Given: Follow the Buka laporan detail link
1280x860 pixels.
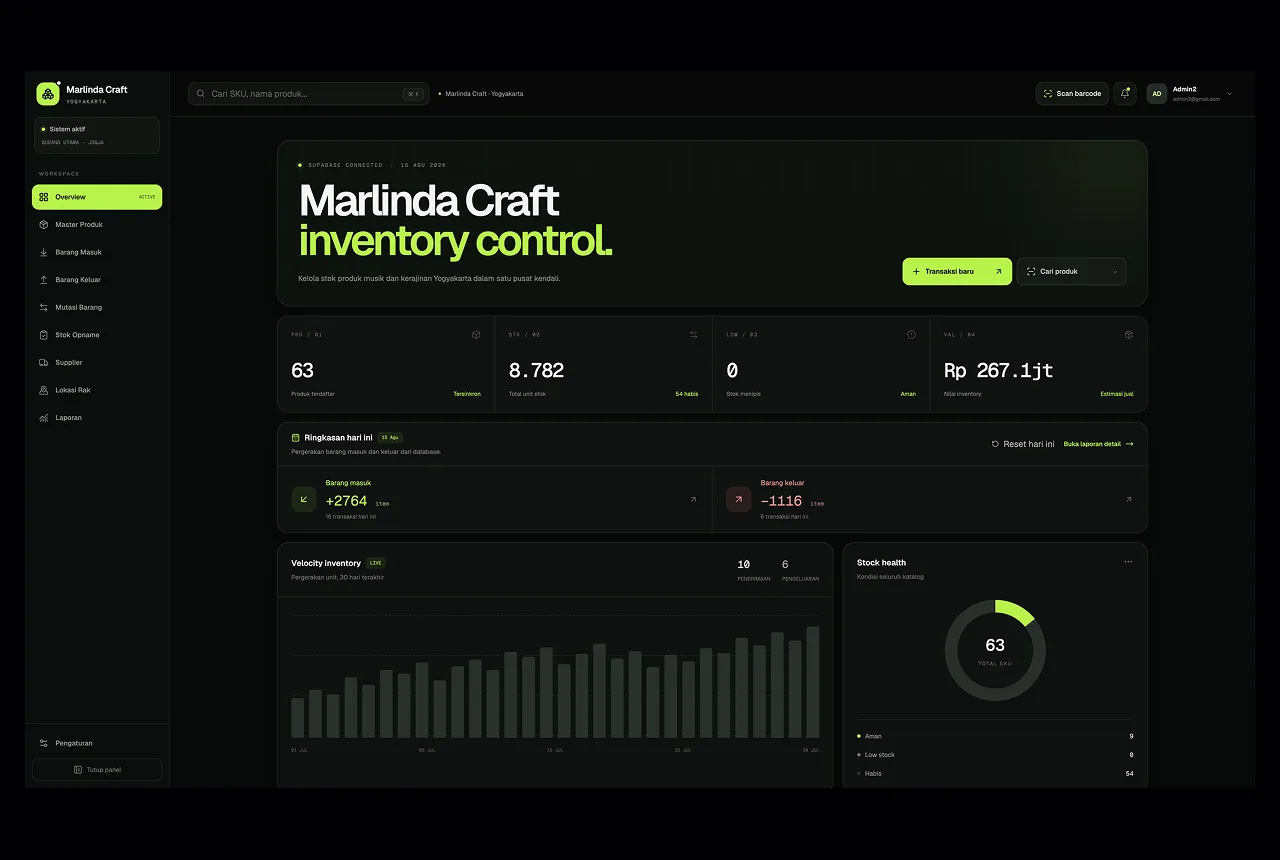Looking at the screenshot, I should [1098, 444].
